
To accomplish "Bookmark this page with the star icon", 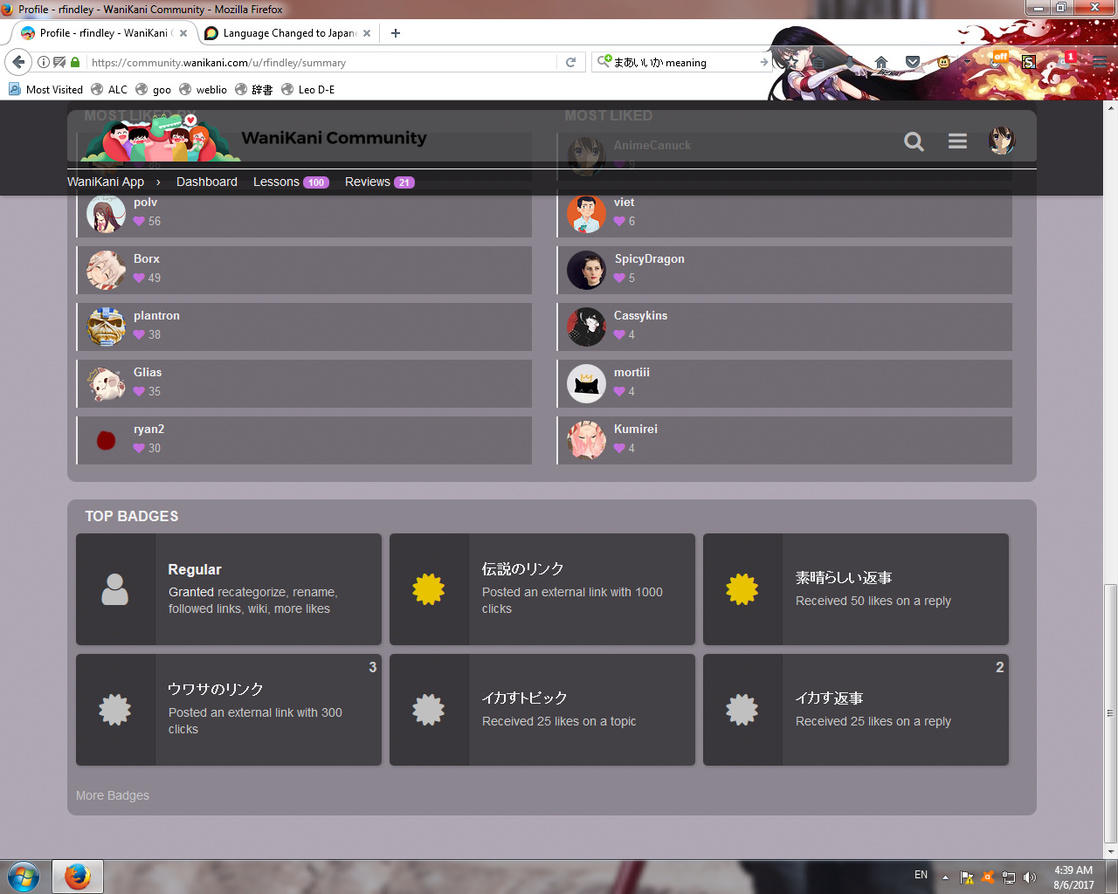I will coord(793,62).
